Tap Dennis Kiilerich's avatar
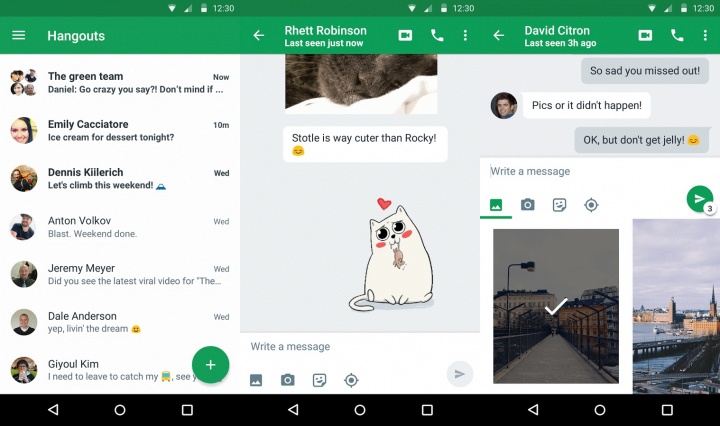Viewport: 720px width, 426px height. point(24,179)
